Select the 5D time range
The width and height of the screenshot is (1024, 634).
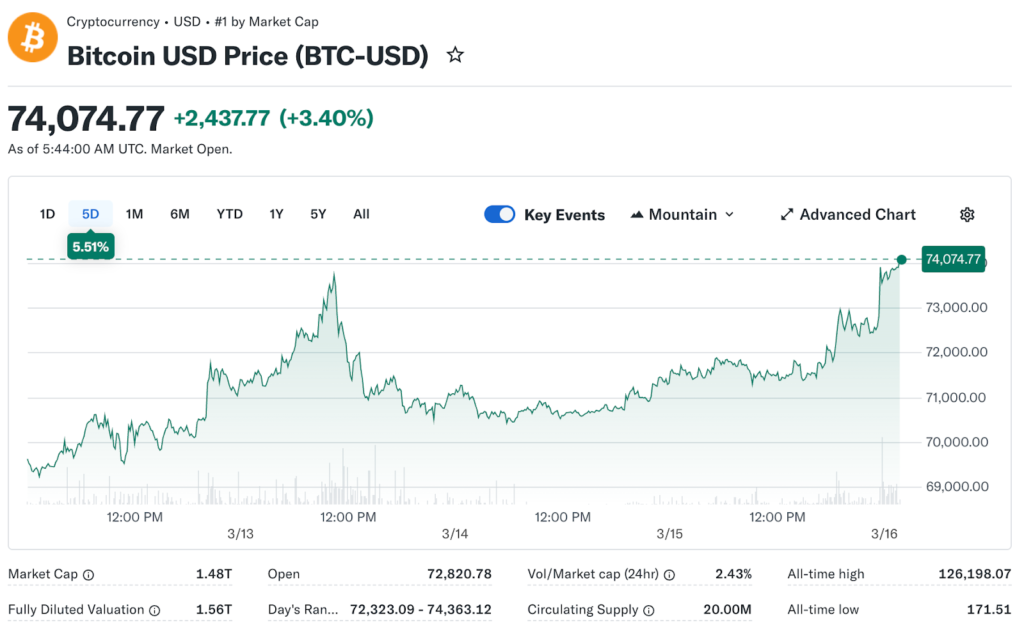point(91,214)
